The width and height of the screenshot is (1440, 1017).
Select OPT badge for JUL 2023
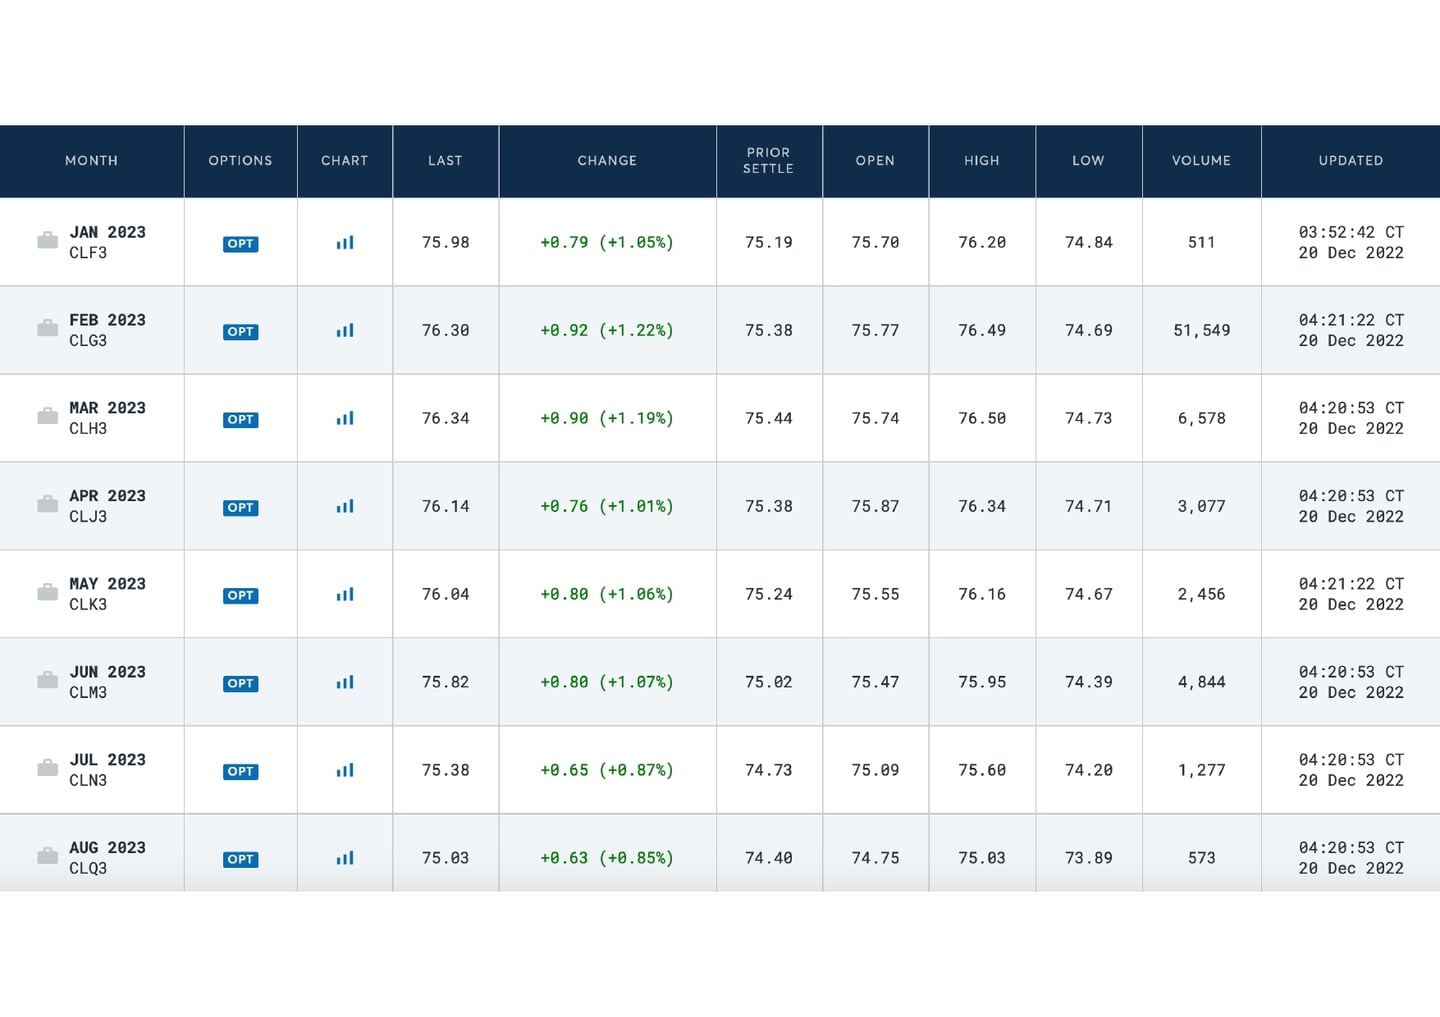tap(240, 772)
